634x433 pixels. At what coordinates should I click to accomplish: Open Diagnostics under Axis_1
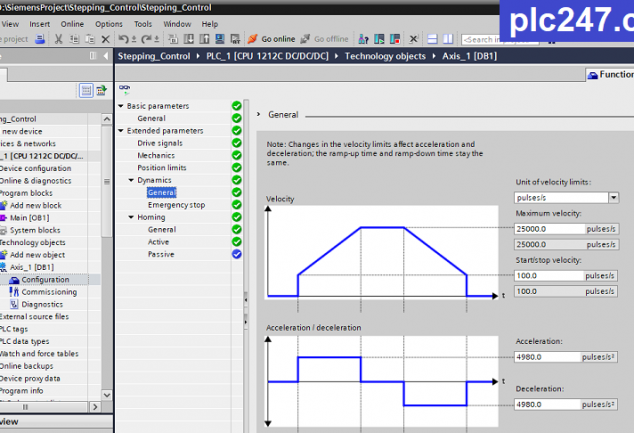click(42, 304)
